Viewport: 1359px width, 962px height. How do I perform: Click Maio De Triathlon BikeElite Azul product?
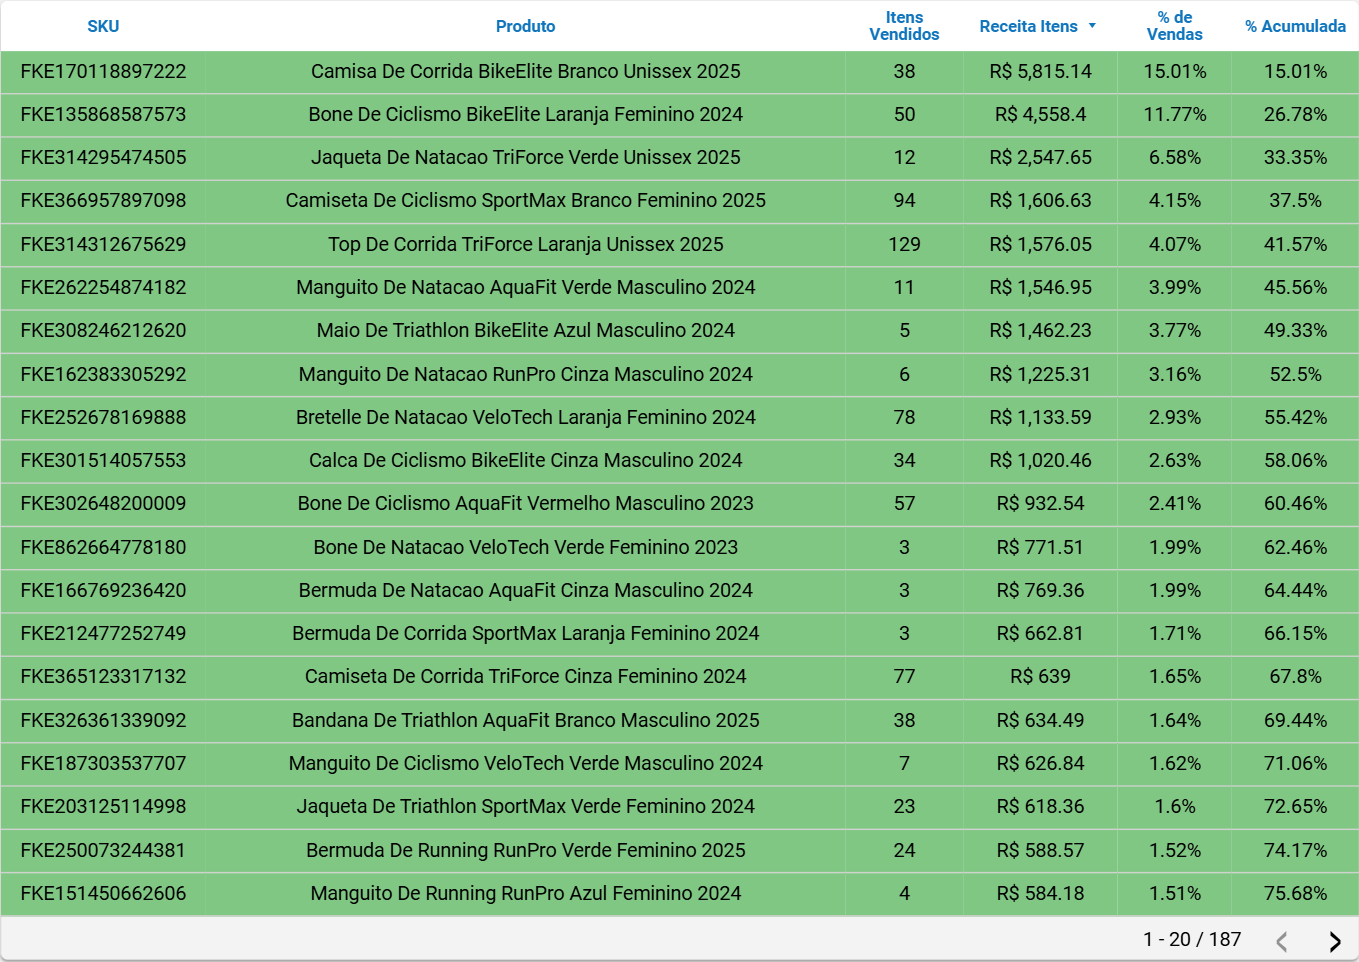pyautogui.click(x=525, y=331)
